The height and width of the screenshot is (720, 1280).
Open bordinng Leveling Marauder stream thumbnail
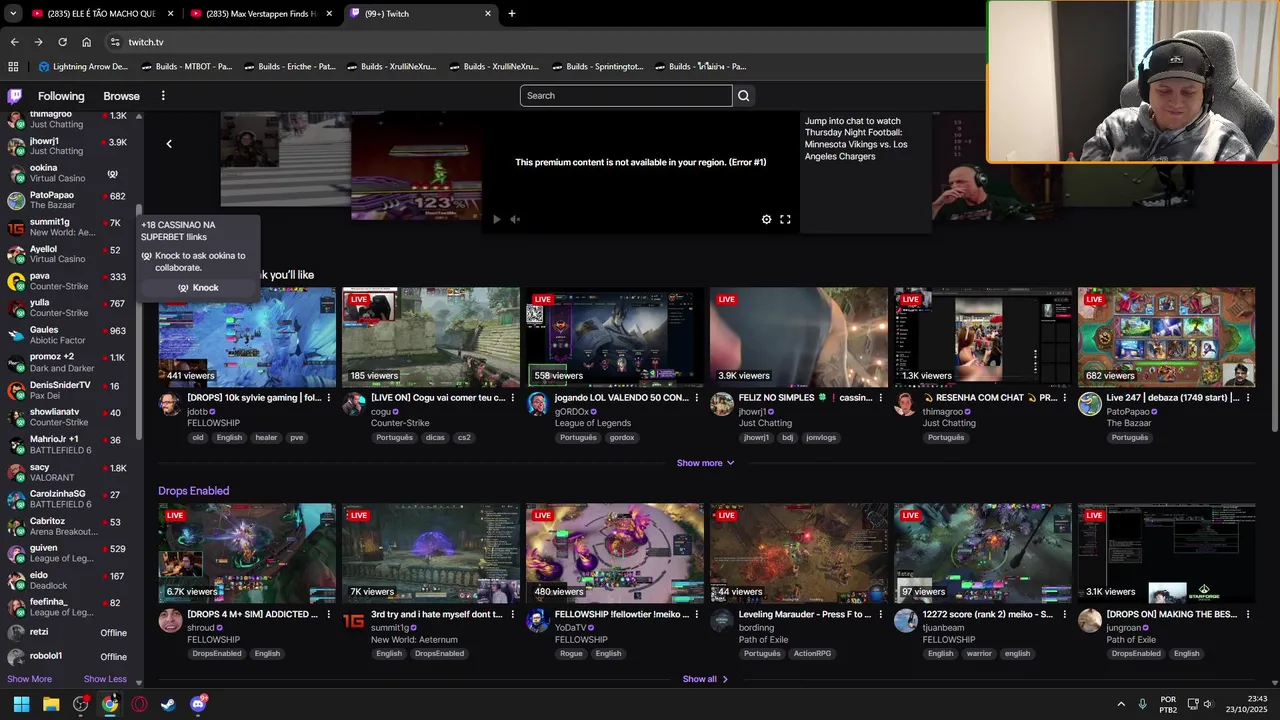(x=798, y=553)
